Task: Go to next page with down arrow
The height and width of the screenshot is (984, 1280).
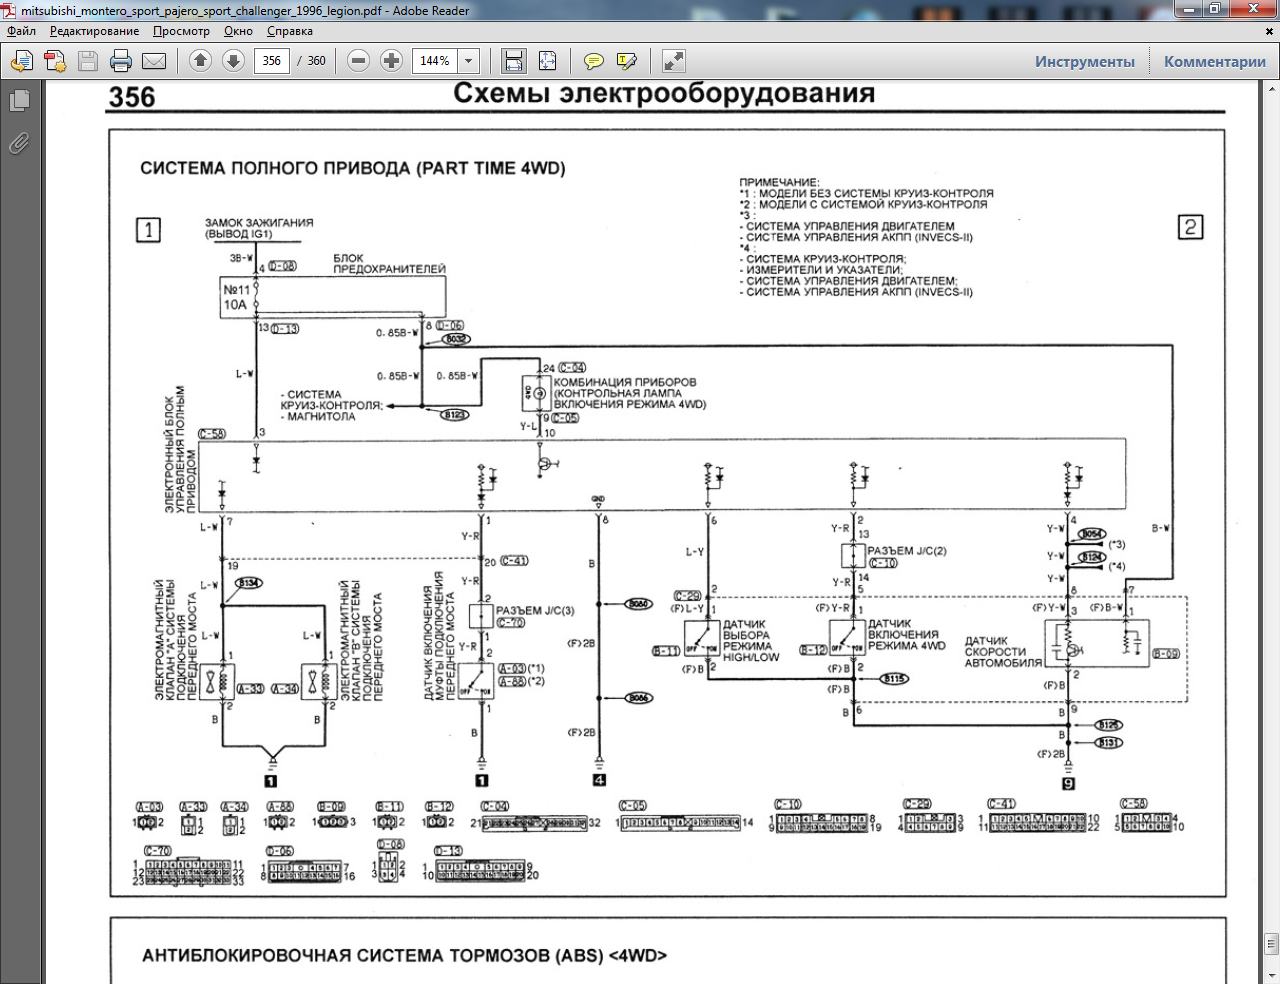Action: click(x=233, y=61)
